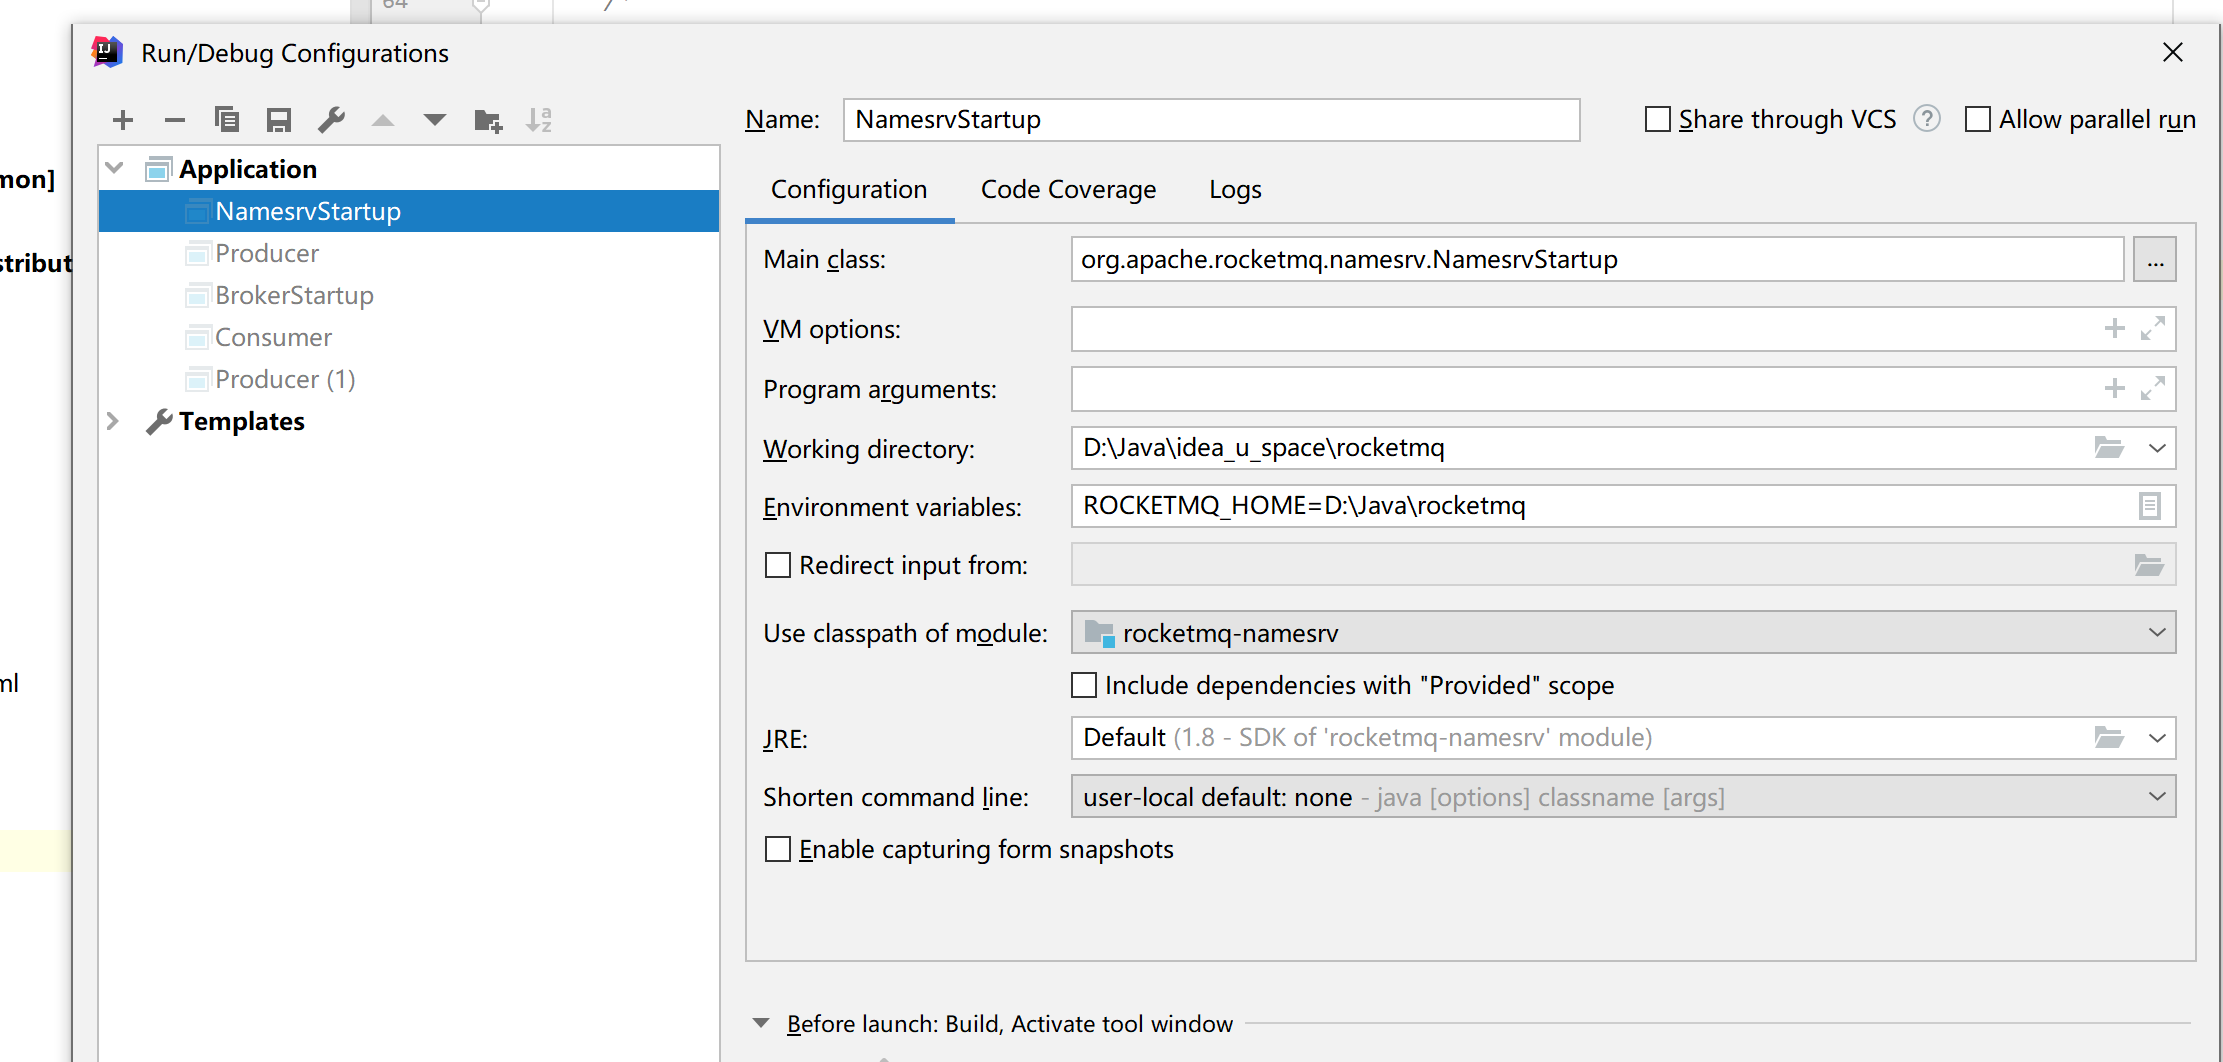Viewport: 2223px width, 1062px height.
Task: Expand the Templates tree node
Action: [114, 421]
